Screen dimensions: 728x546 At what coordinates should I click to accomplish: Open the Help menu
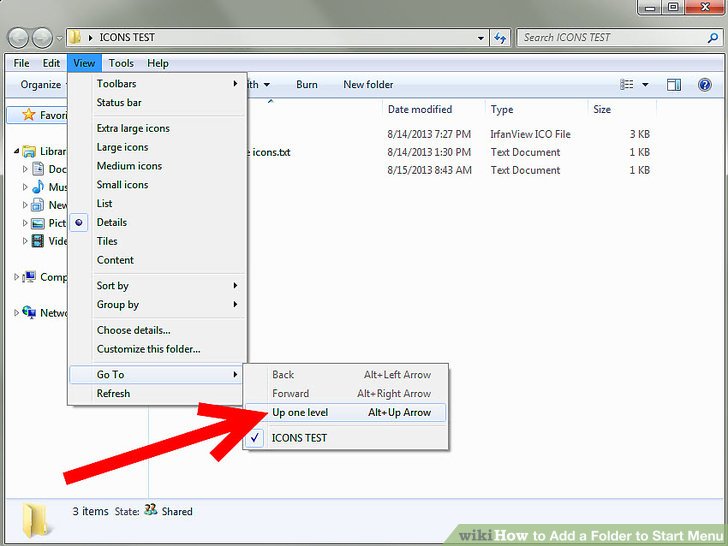click(x=158, y=63)
